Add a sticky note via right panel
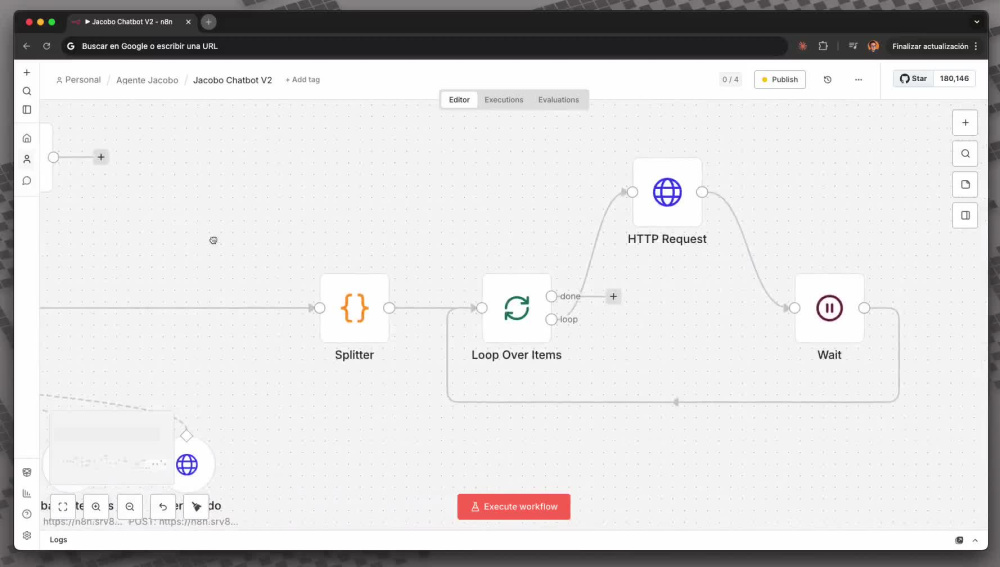 click(965, 184)
